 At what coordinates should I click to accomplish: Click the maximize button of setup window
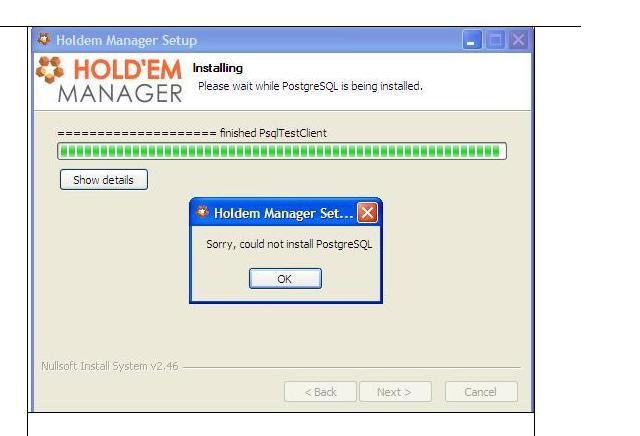495,40
